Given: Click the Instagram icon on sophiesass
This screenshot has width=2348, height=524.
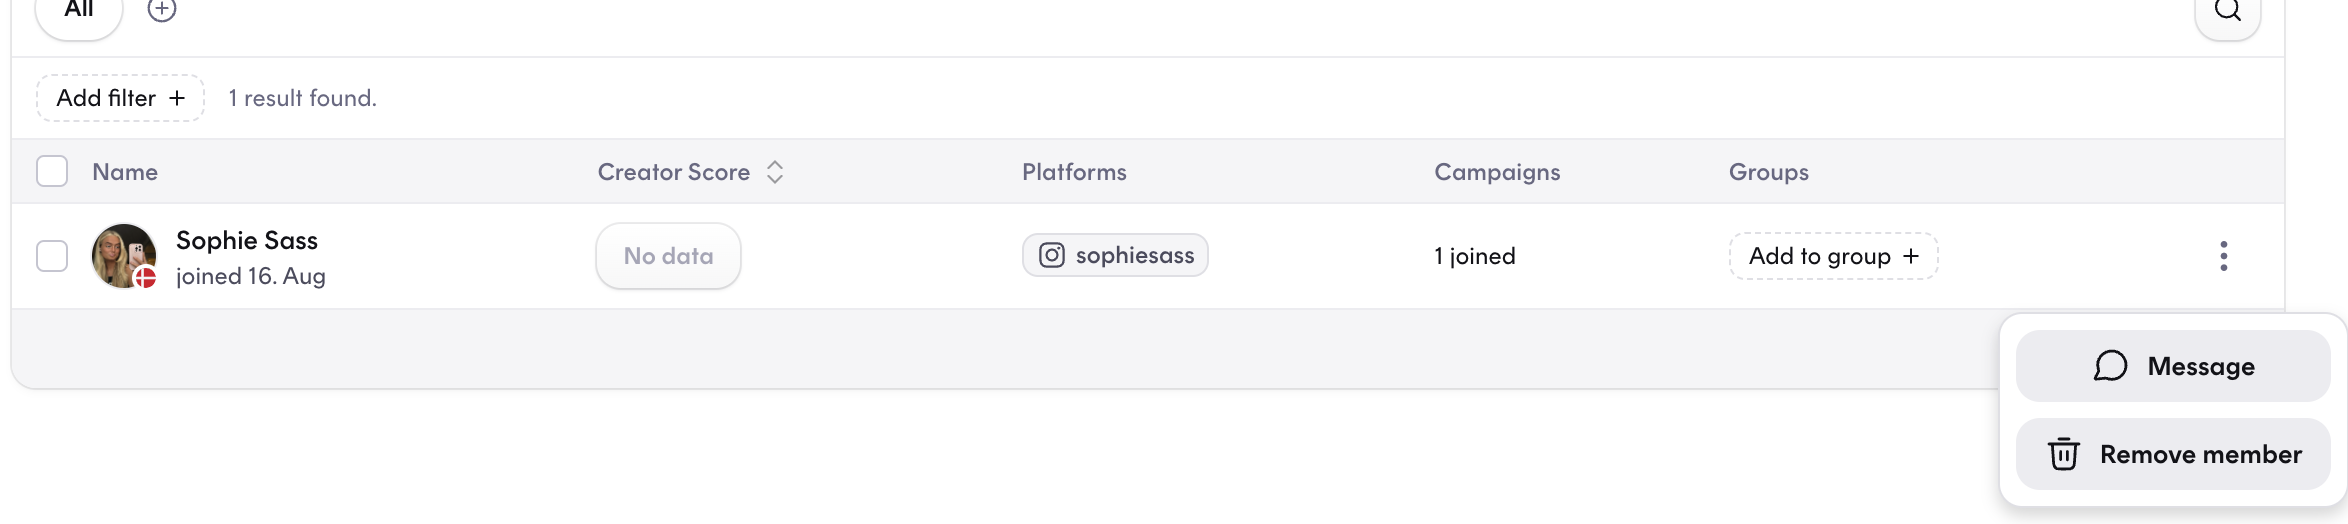Looking at the screenshot, I should [x=1051, y=255].
